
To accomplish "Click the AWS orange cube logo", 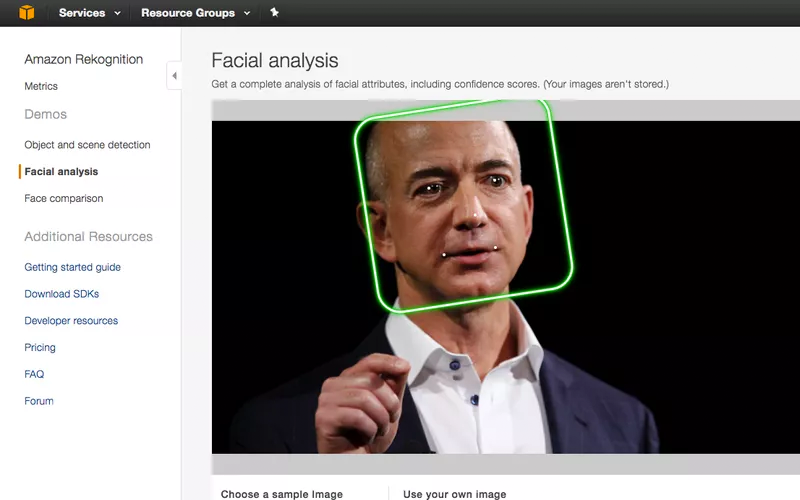I will tap(27, 12).
